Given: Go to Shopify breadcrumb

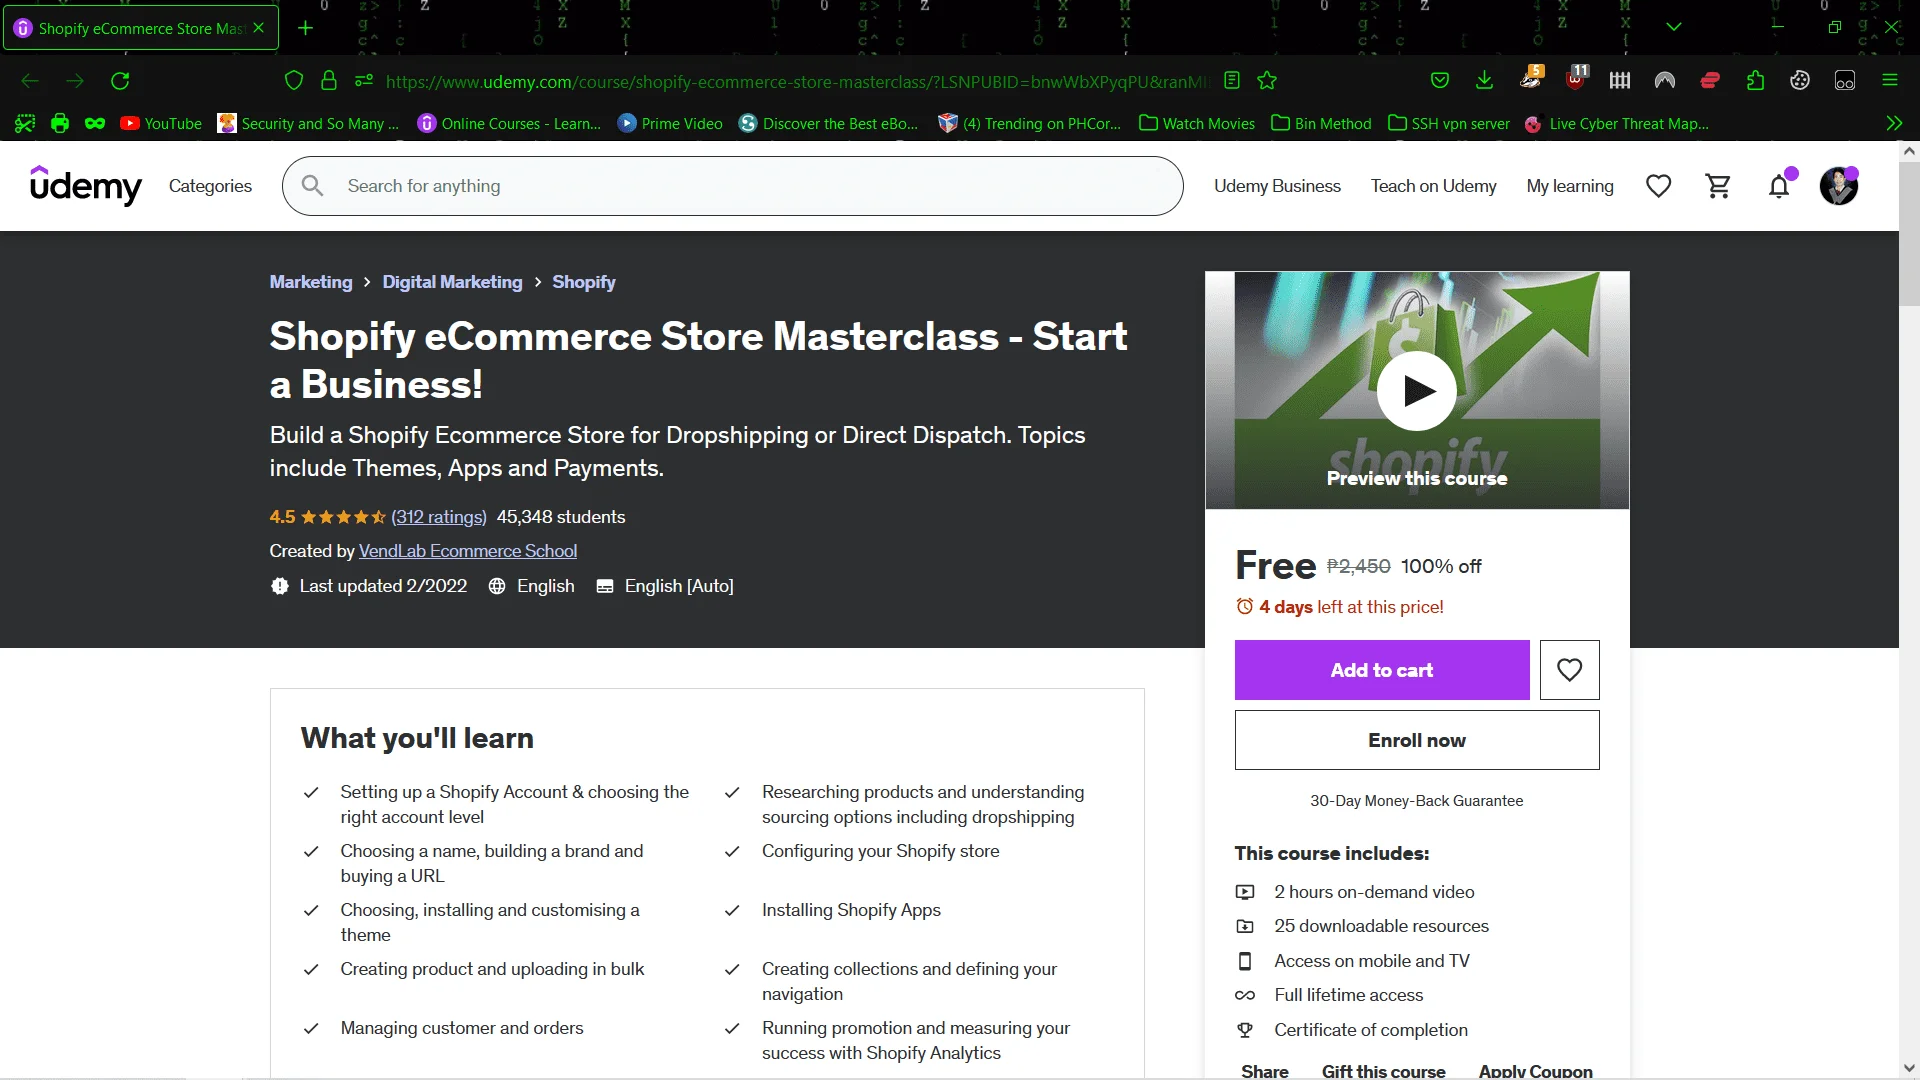Looking at the screenshot, I should 584,282.
